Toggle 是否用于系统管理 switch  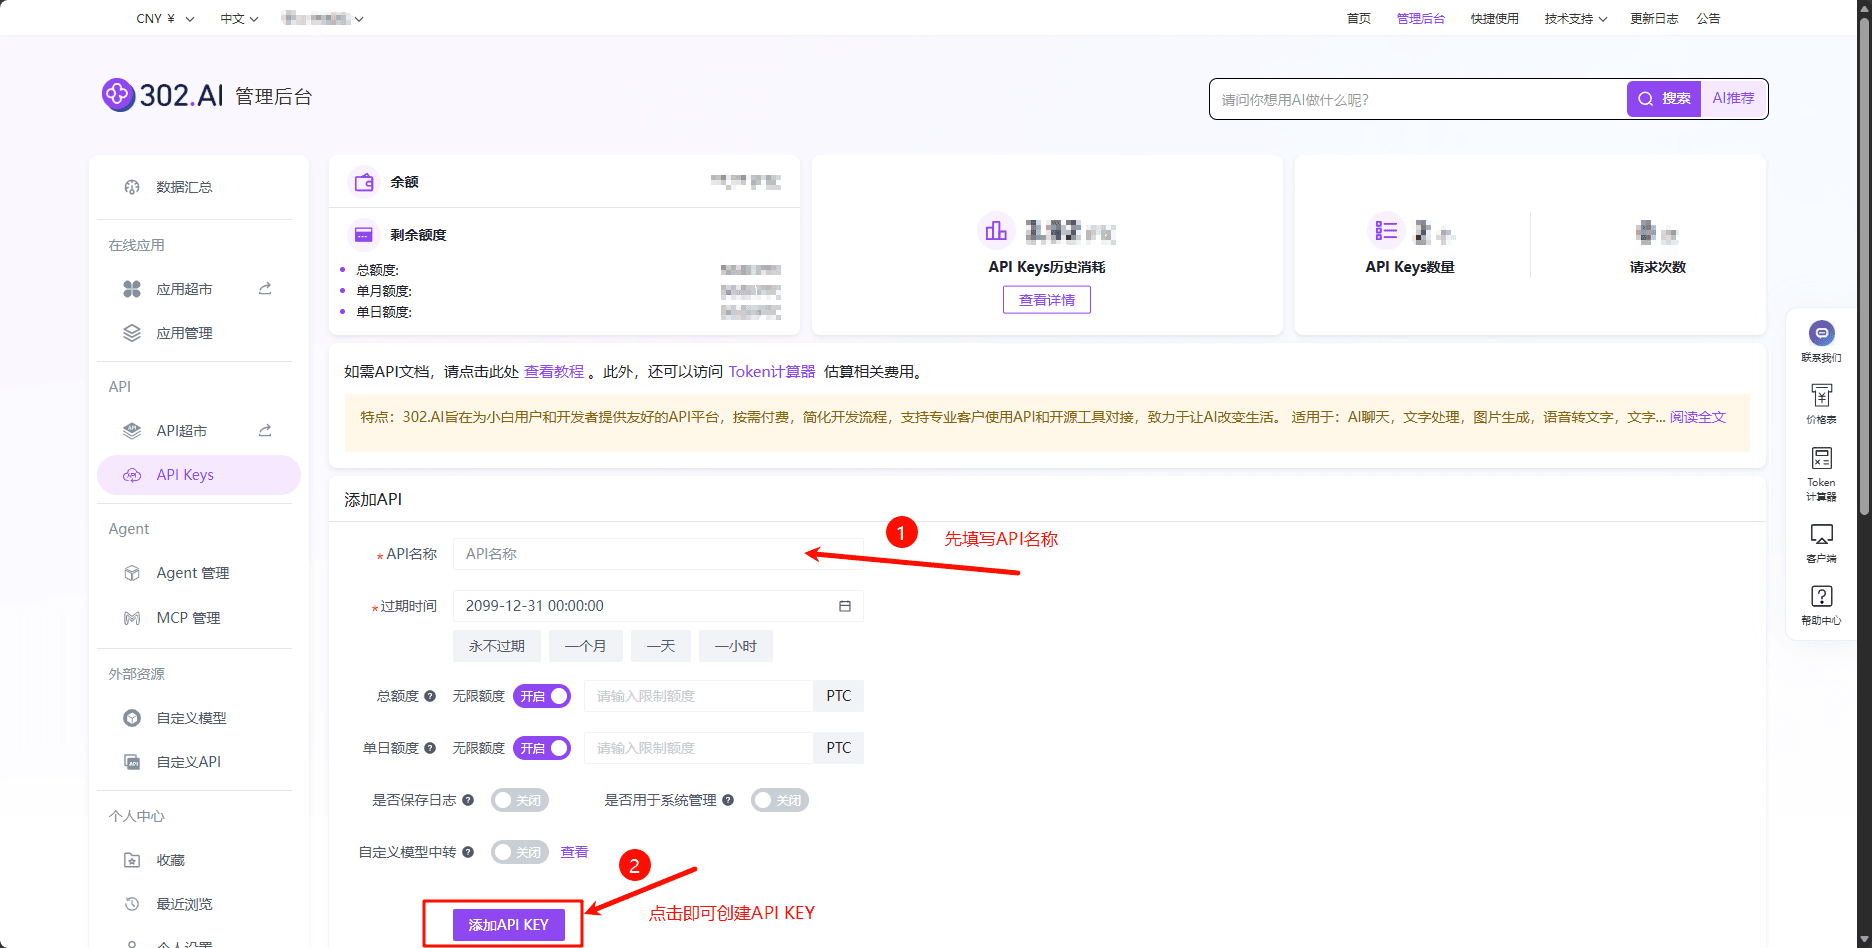780,800
